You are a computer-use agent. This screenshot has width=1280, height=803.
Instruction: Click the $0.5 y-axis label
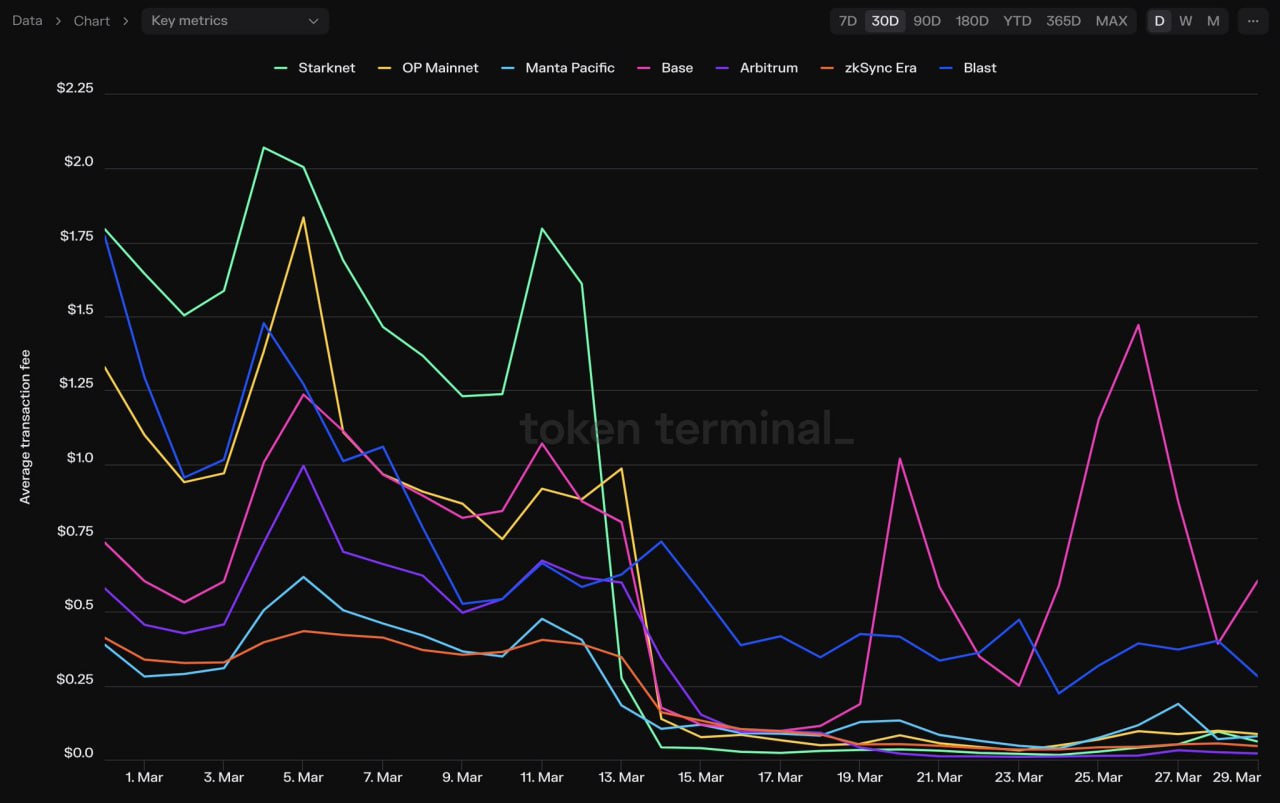pyautogui.click(x=79, y=605)
